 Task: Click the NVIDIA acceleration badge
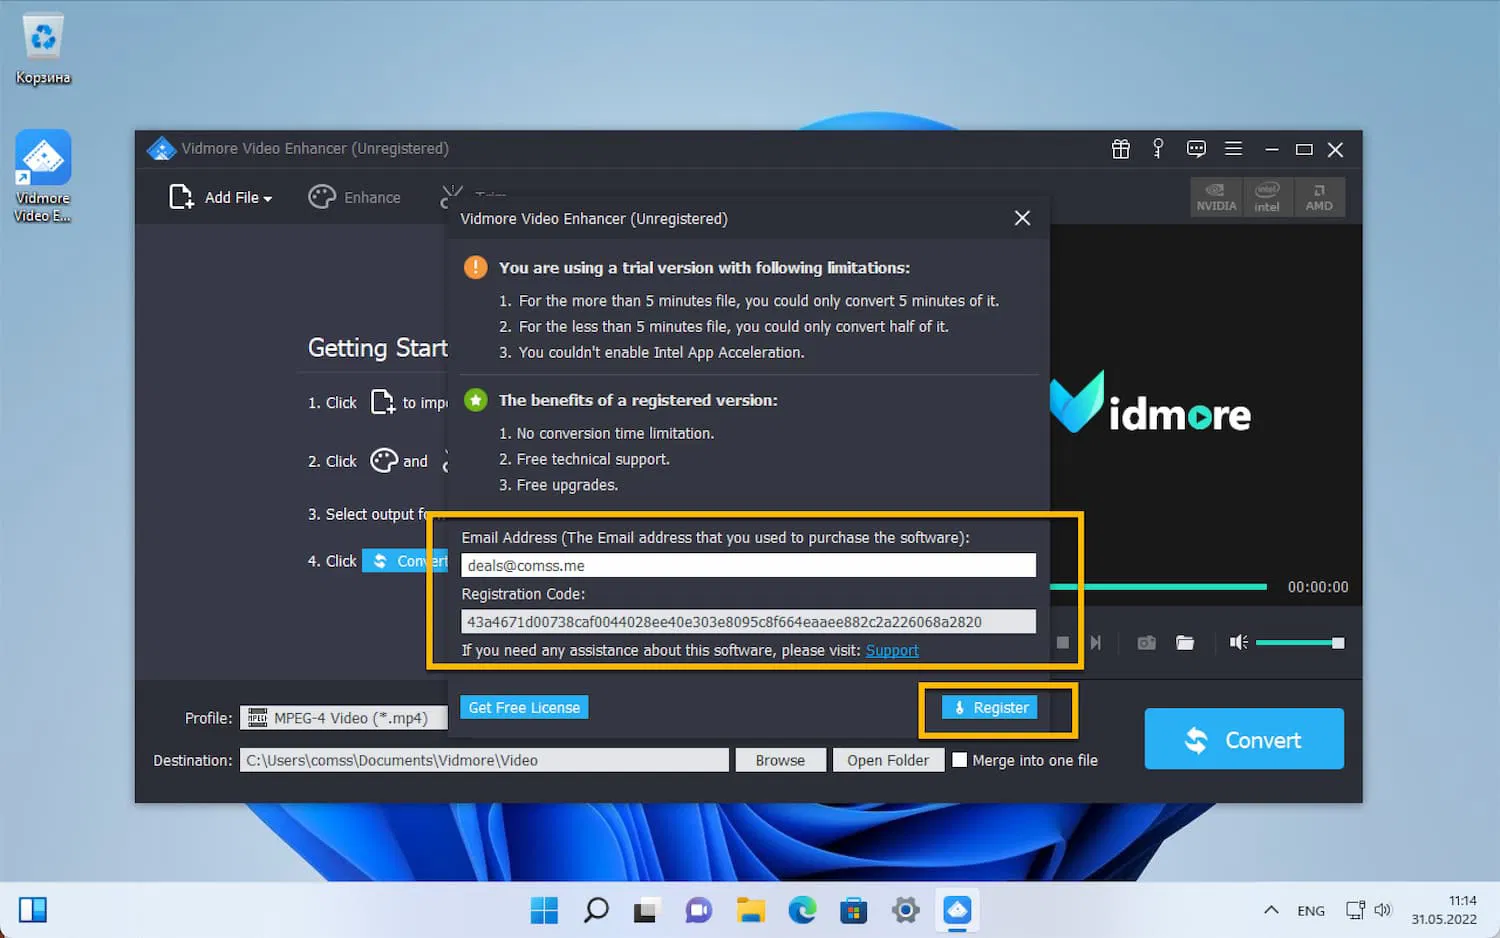click(1216, 197)
